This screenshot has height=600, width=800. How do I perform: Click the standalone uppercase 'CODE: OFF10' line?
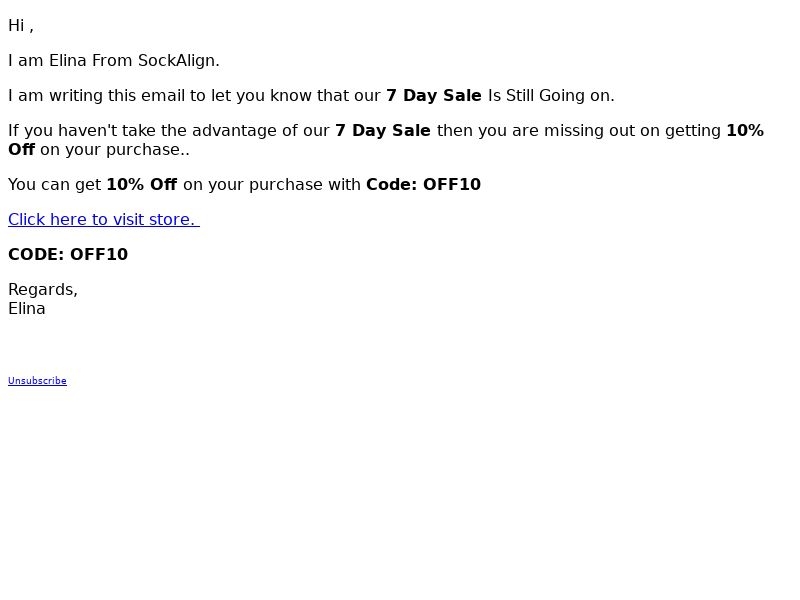[x=68, y=254]
